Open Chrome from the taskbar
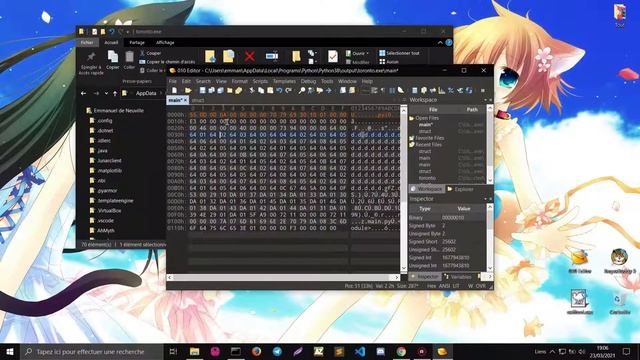The height and width of the screenshot is (360, 640). 401,351
